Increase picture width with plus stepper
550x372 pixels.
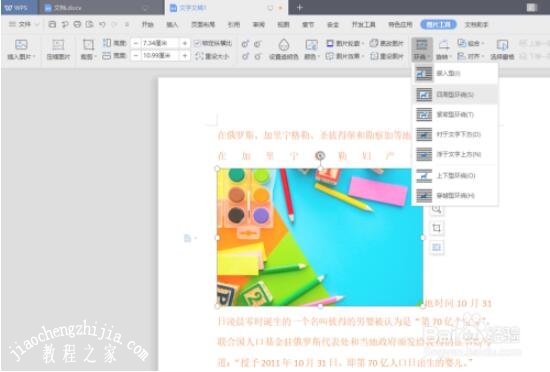pos(185,56)
